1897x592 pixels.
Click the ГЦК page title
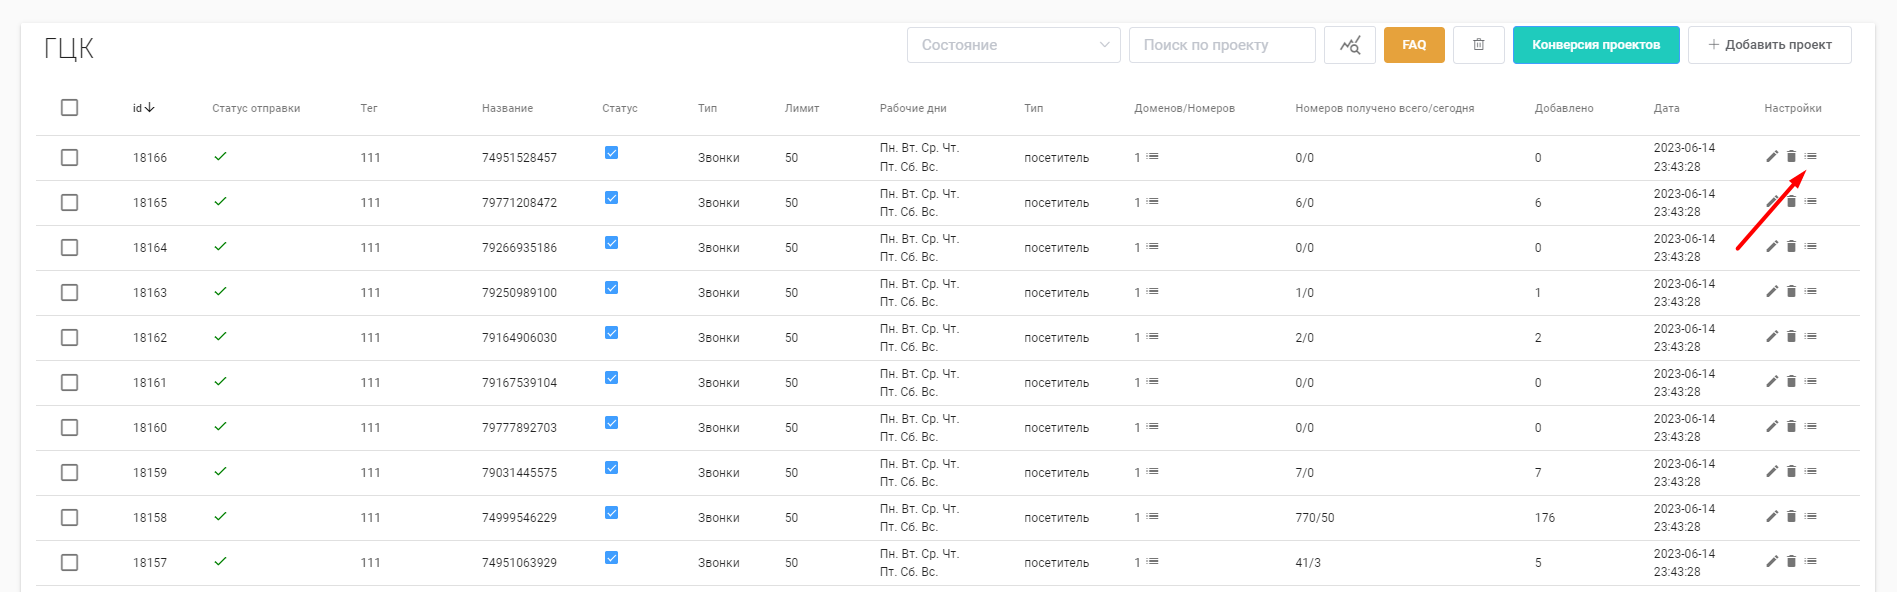pyautogui.click(x=69, y=48)
